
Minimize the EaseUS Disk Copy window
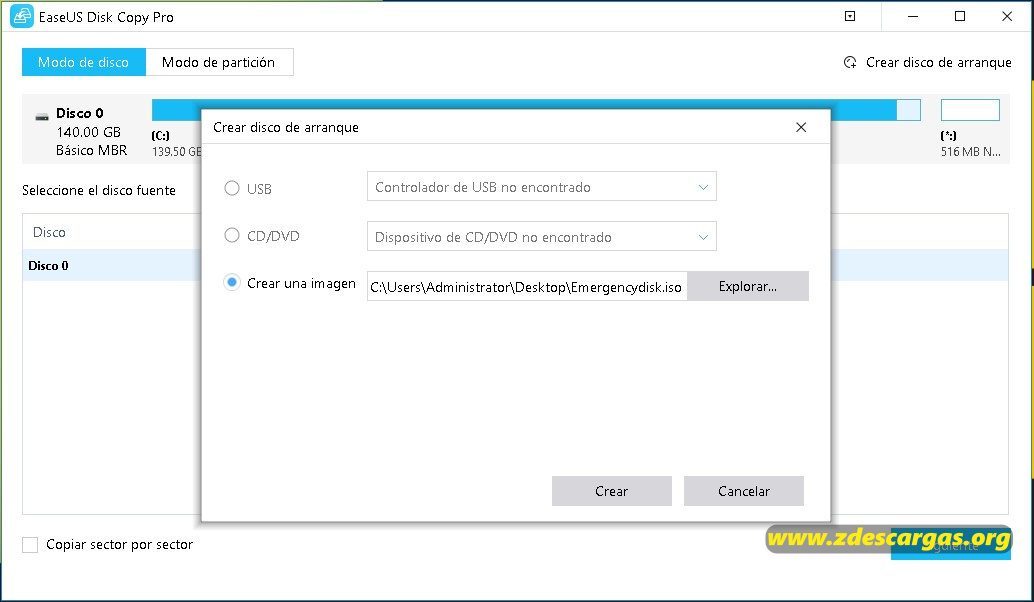tap(913, 16)
